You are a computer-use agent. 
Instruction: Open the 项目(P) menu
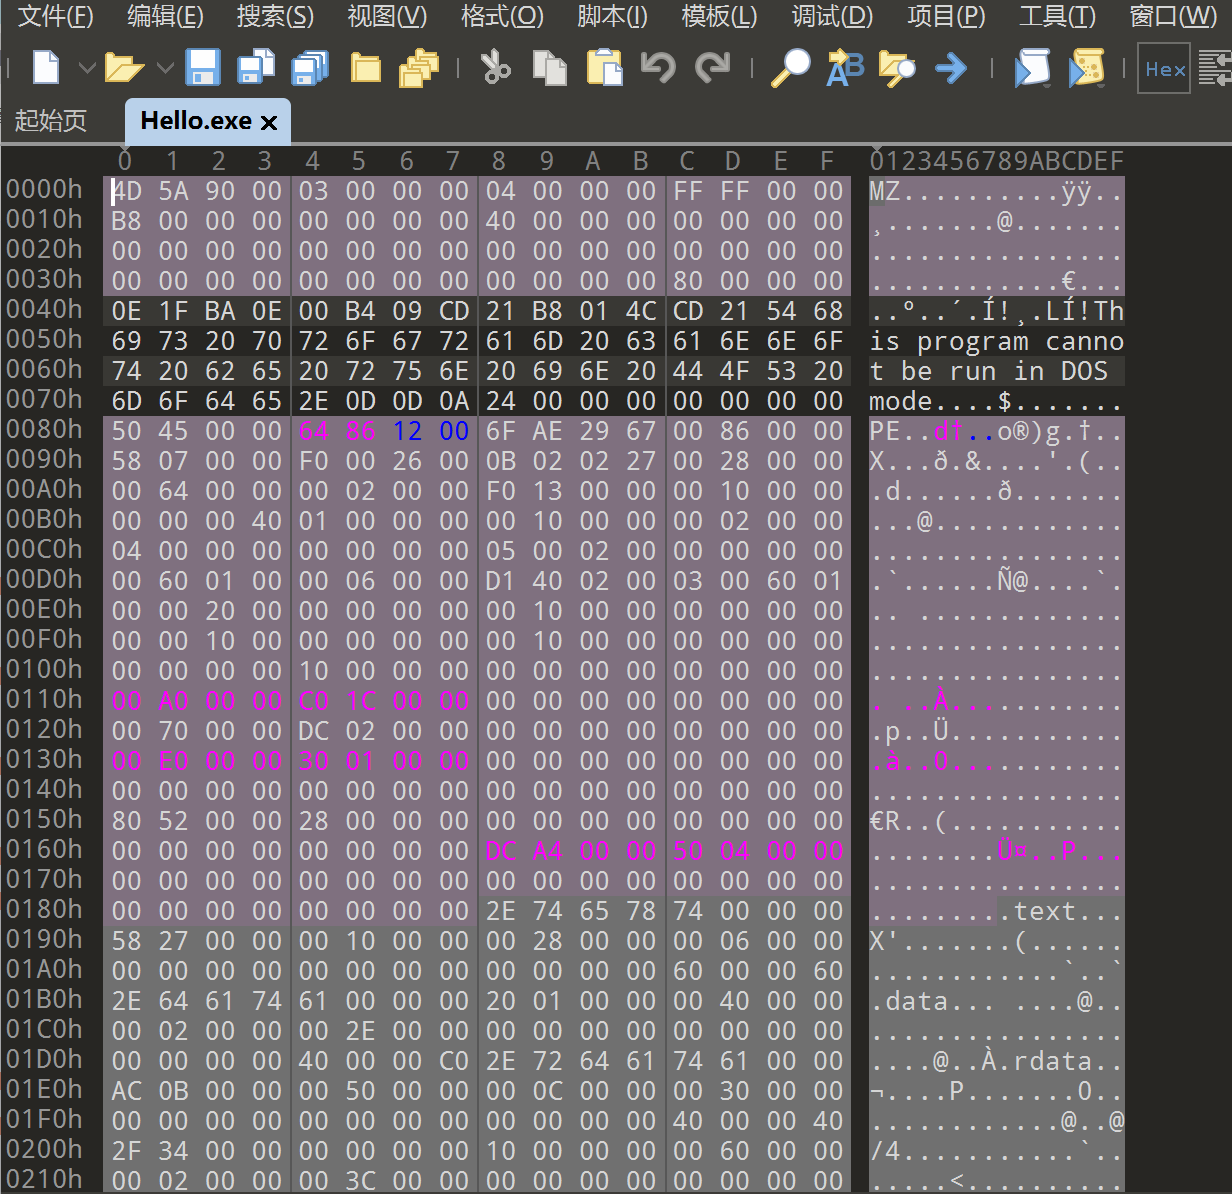pos(946,17)
